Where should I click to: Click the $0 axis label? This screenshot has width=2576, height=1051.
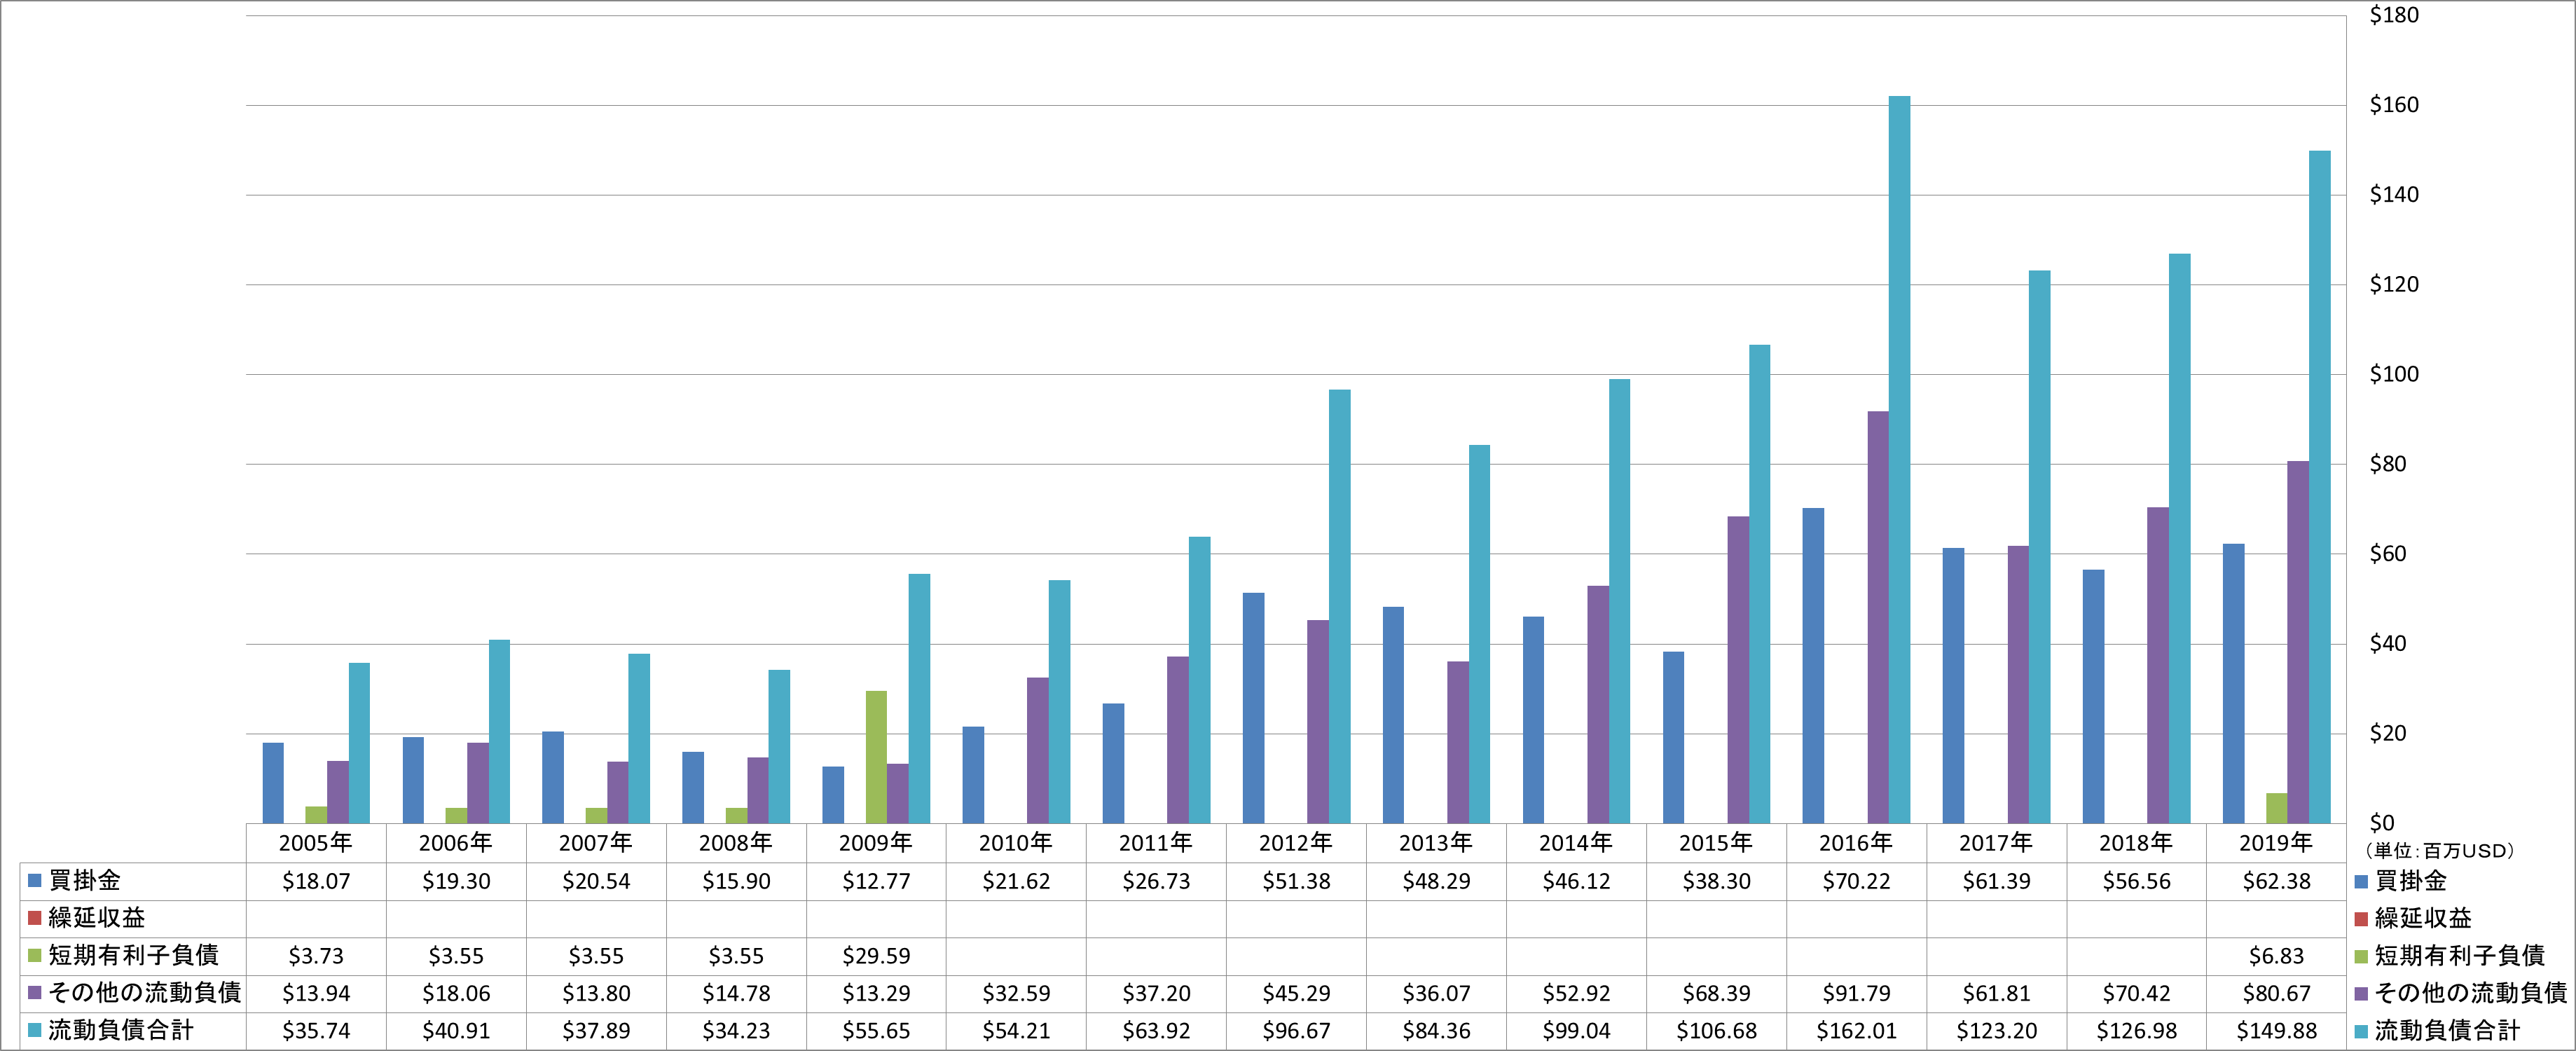click(x=2382, y=823)
